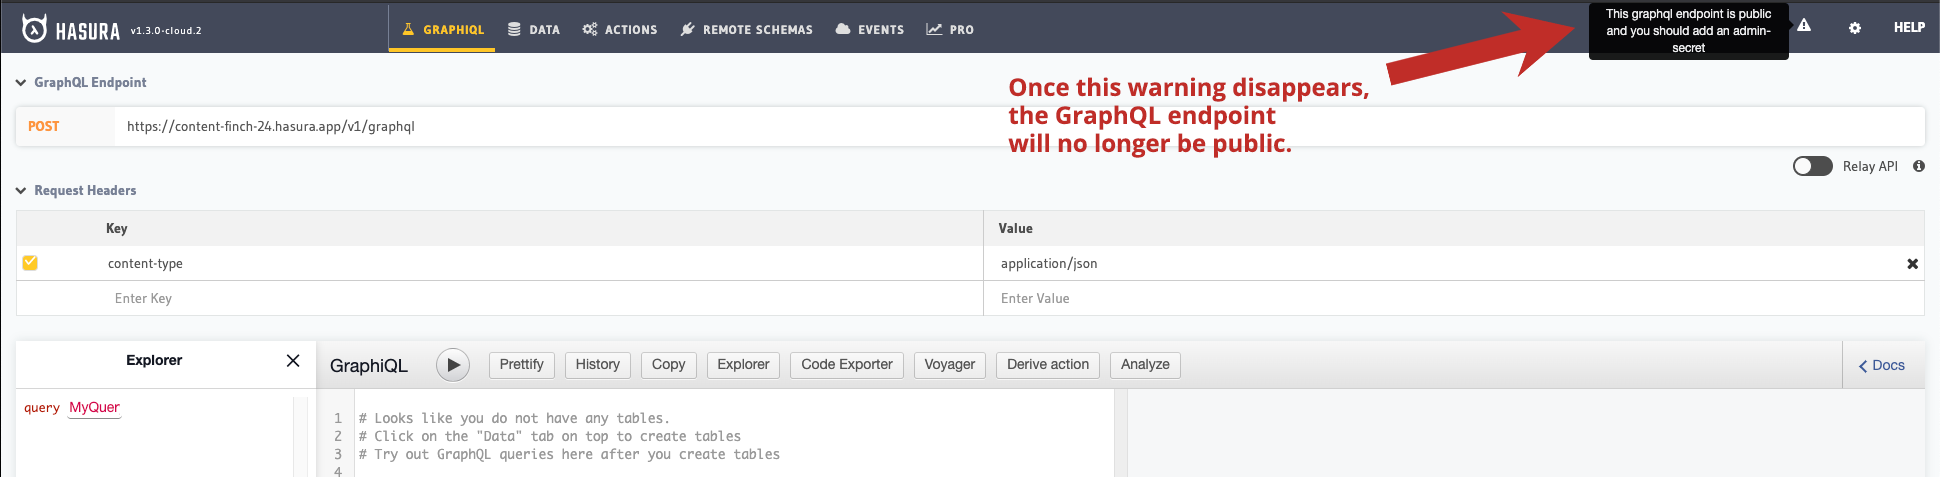Click the Explorer panel title
Viewport: 1940px width, 477px height.
(154, 360)
